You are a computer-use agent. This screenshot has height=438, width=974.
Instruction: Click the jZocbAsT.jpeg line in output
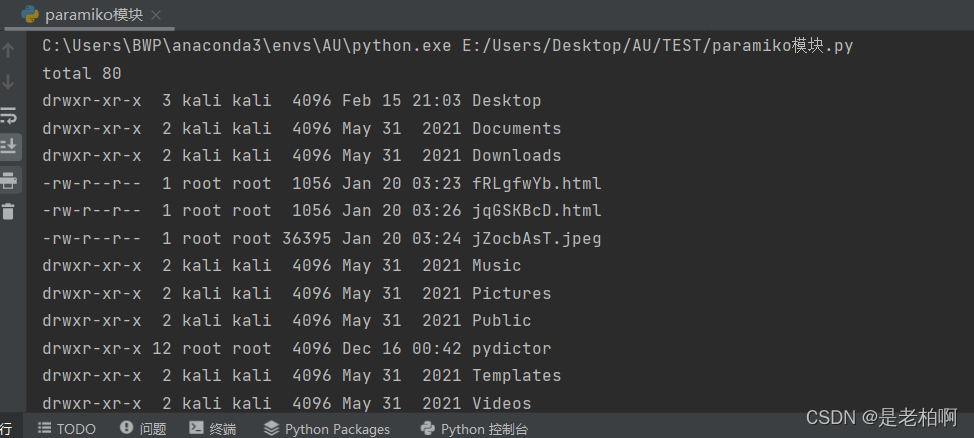[322, 239]
